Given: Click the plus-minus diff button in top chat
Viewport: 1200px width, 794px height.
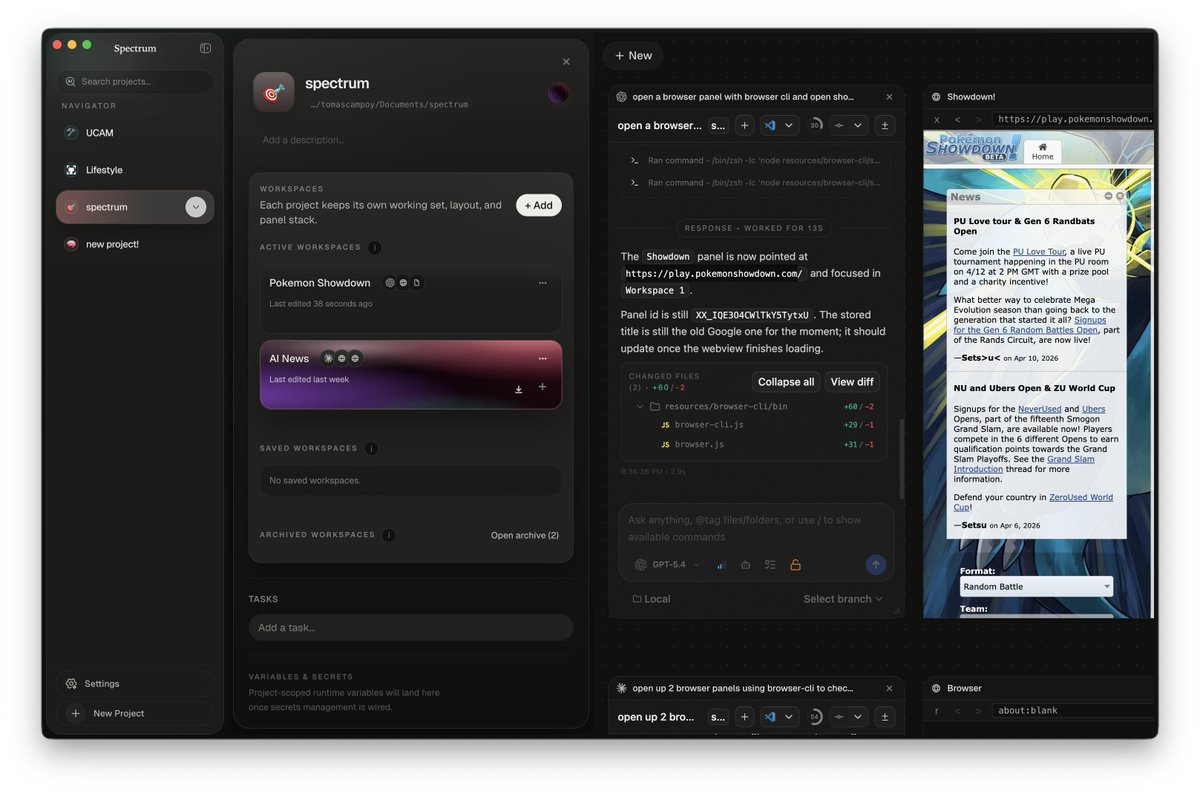Looking at the screenshot, I should pos(884,126).
